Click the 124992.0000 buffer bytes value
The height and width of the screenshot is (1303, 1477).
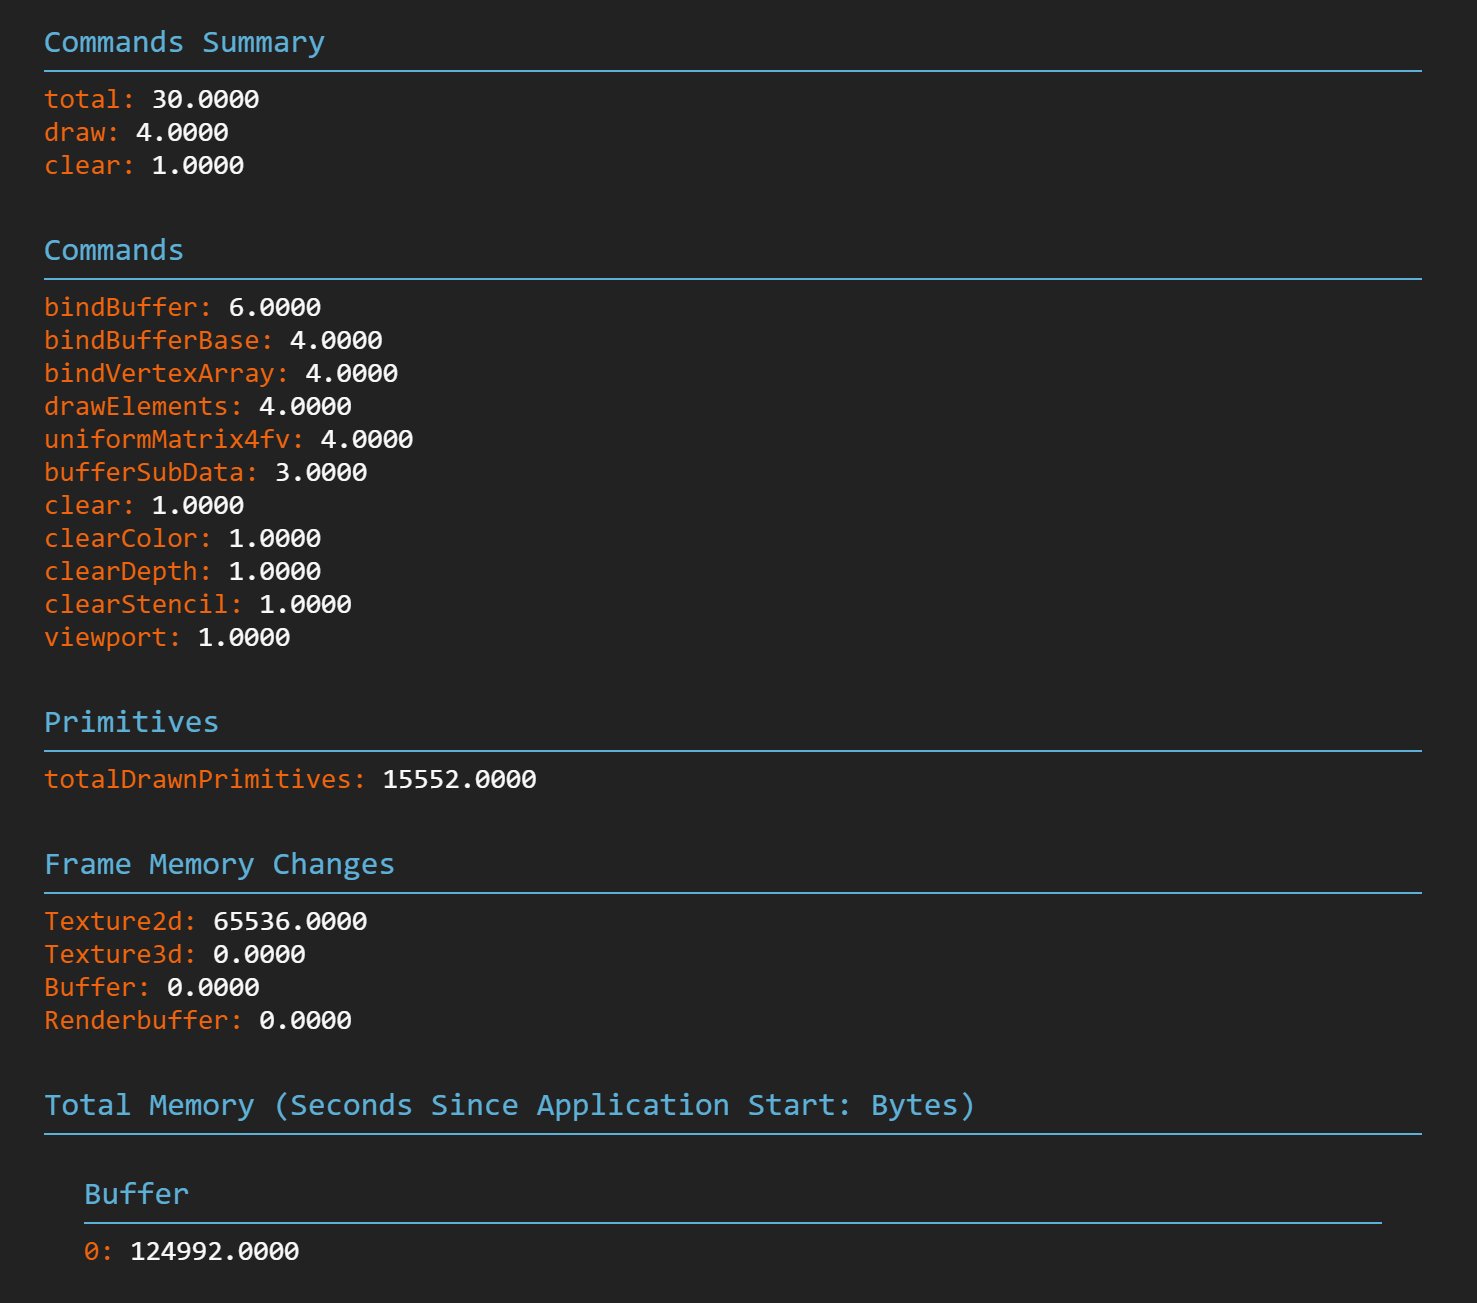[215, 1252]
